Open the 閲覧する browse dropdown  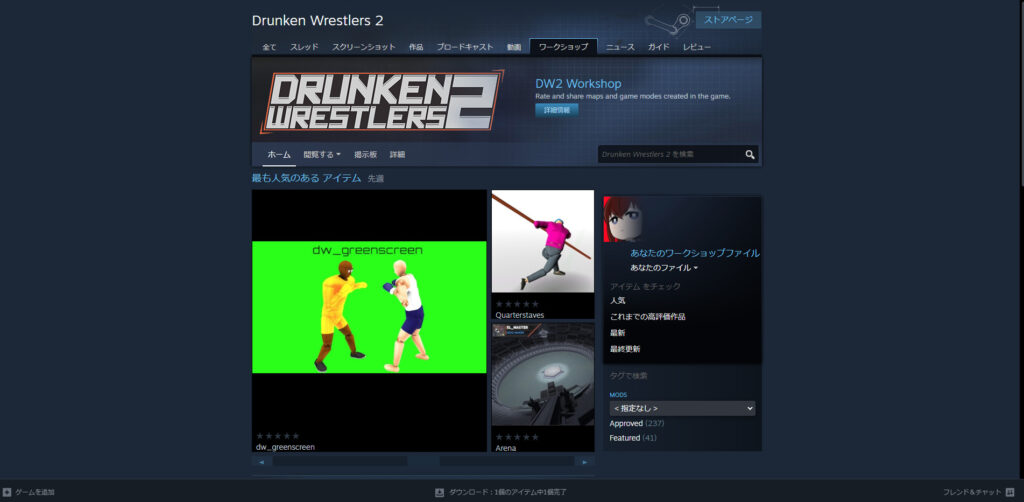click(x=322, y=155)
